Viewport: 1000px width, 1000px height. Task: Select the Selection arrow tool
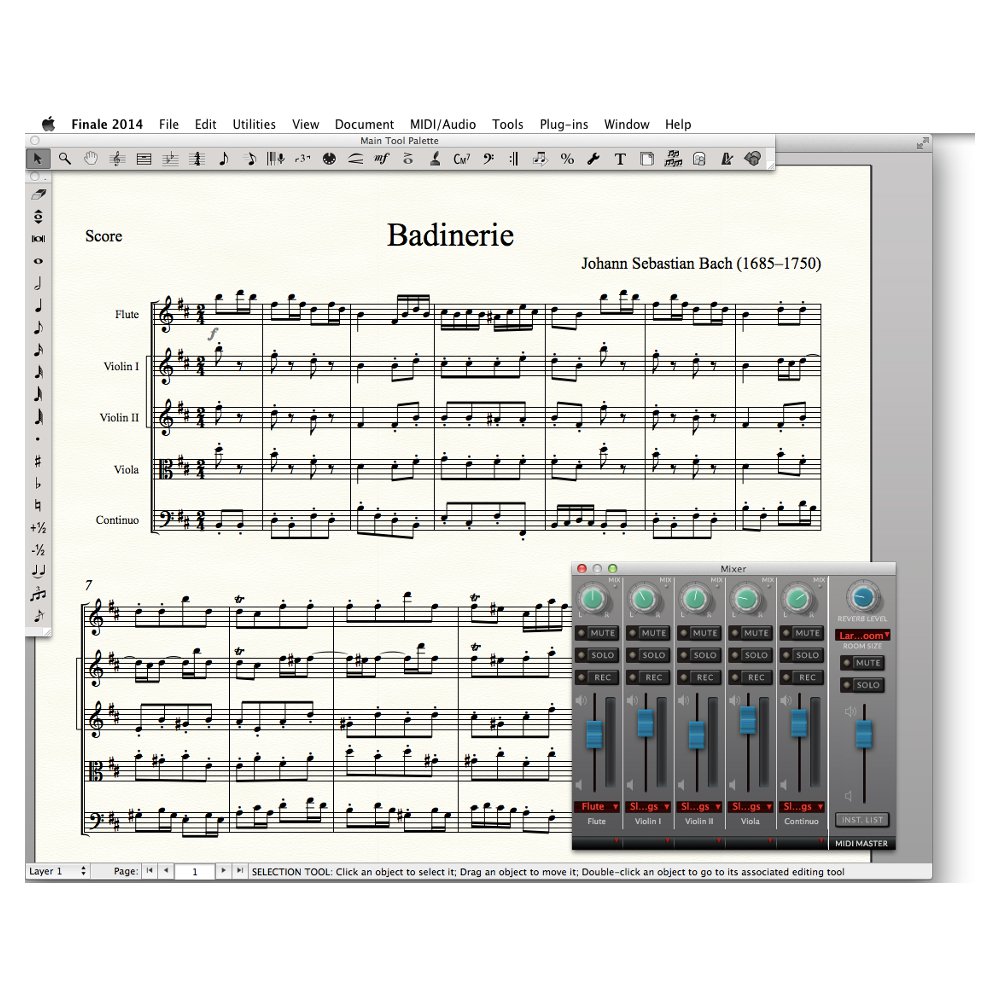[x=38, y=159]
